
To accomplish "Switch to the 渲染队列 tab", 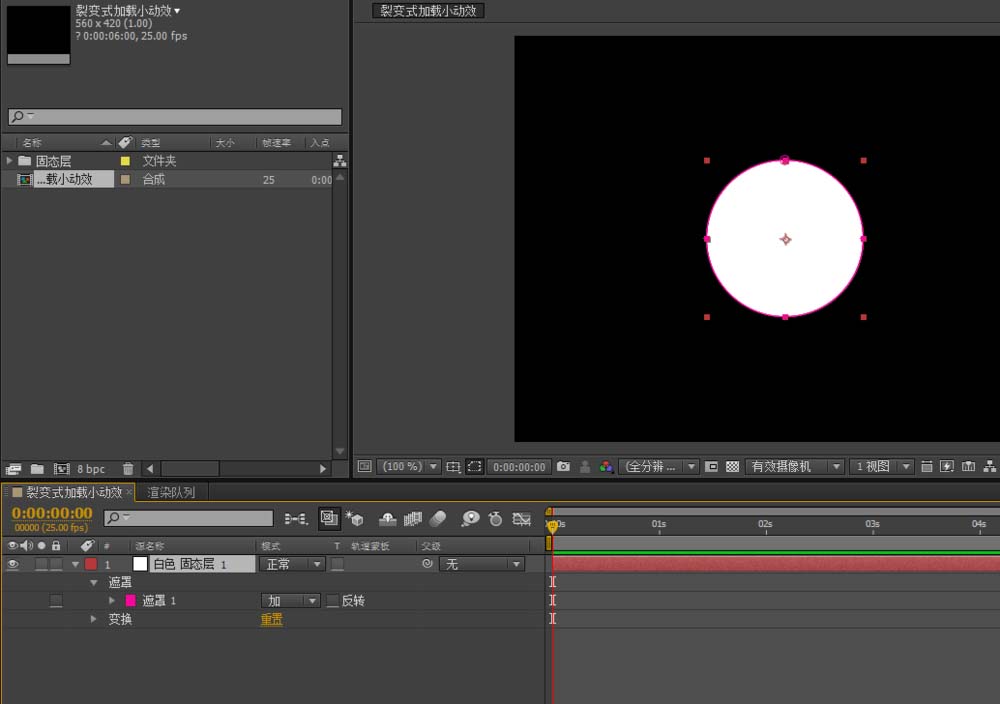I will 171,492.
